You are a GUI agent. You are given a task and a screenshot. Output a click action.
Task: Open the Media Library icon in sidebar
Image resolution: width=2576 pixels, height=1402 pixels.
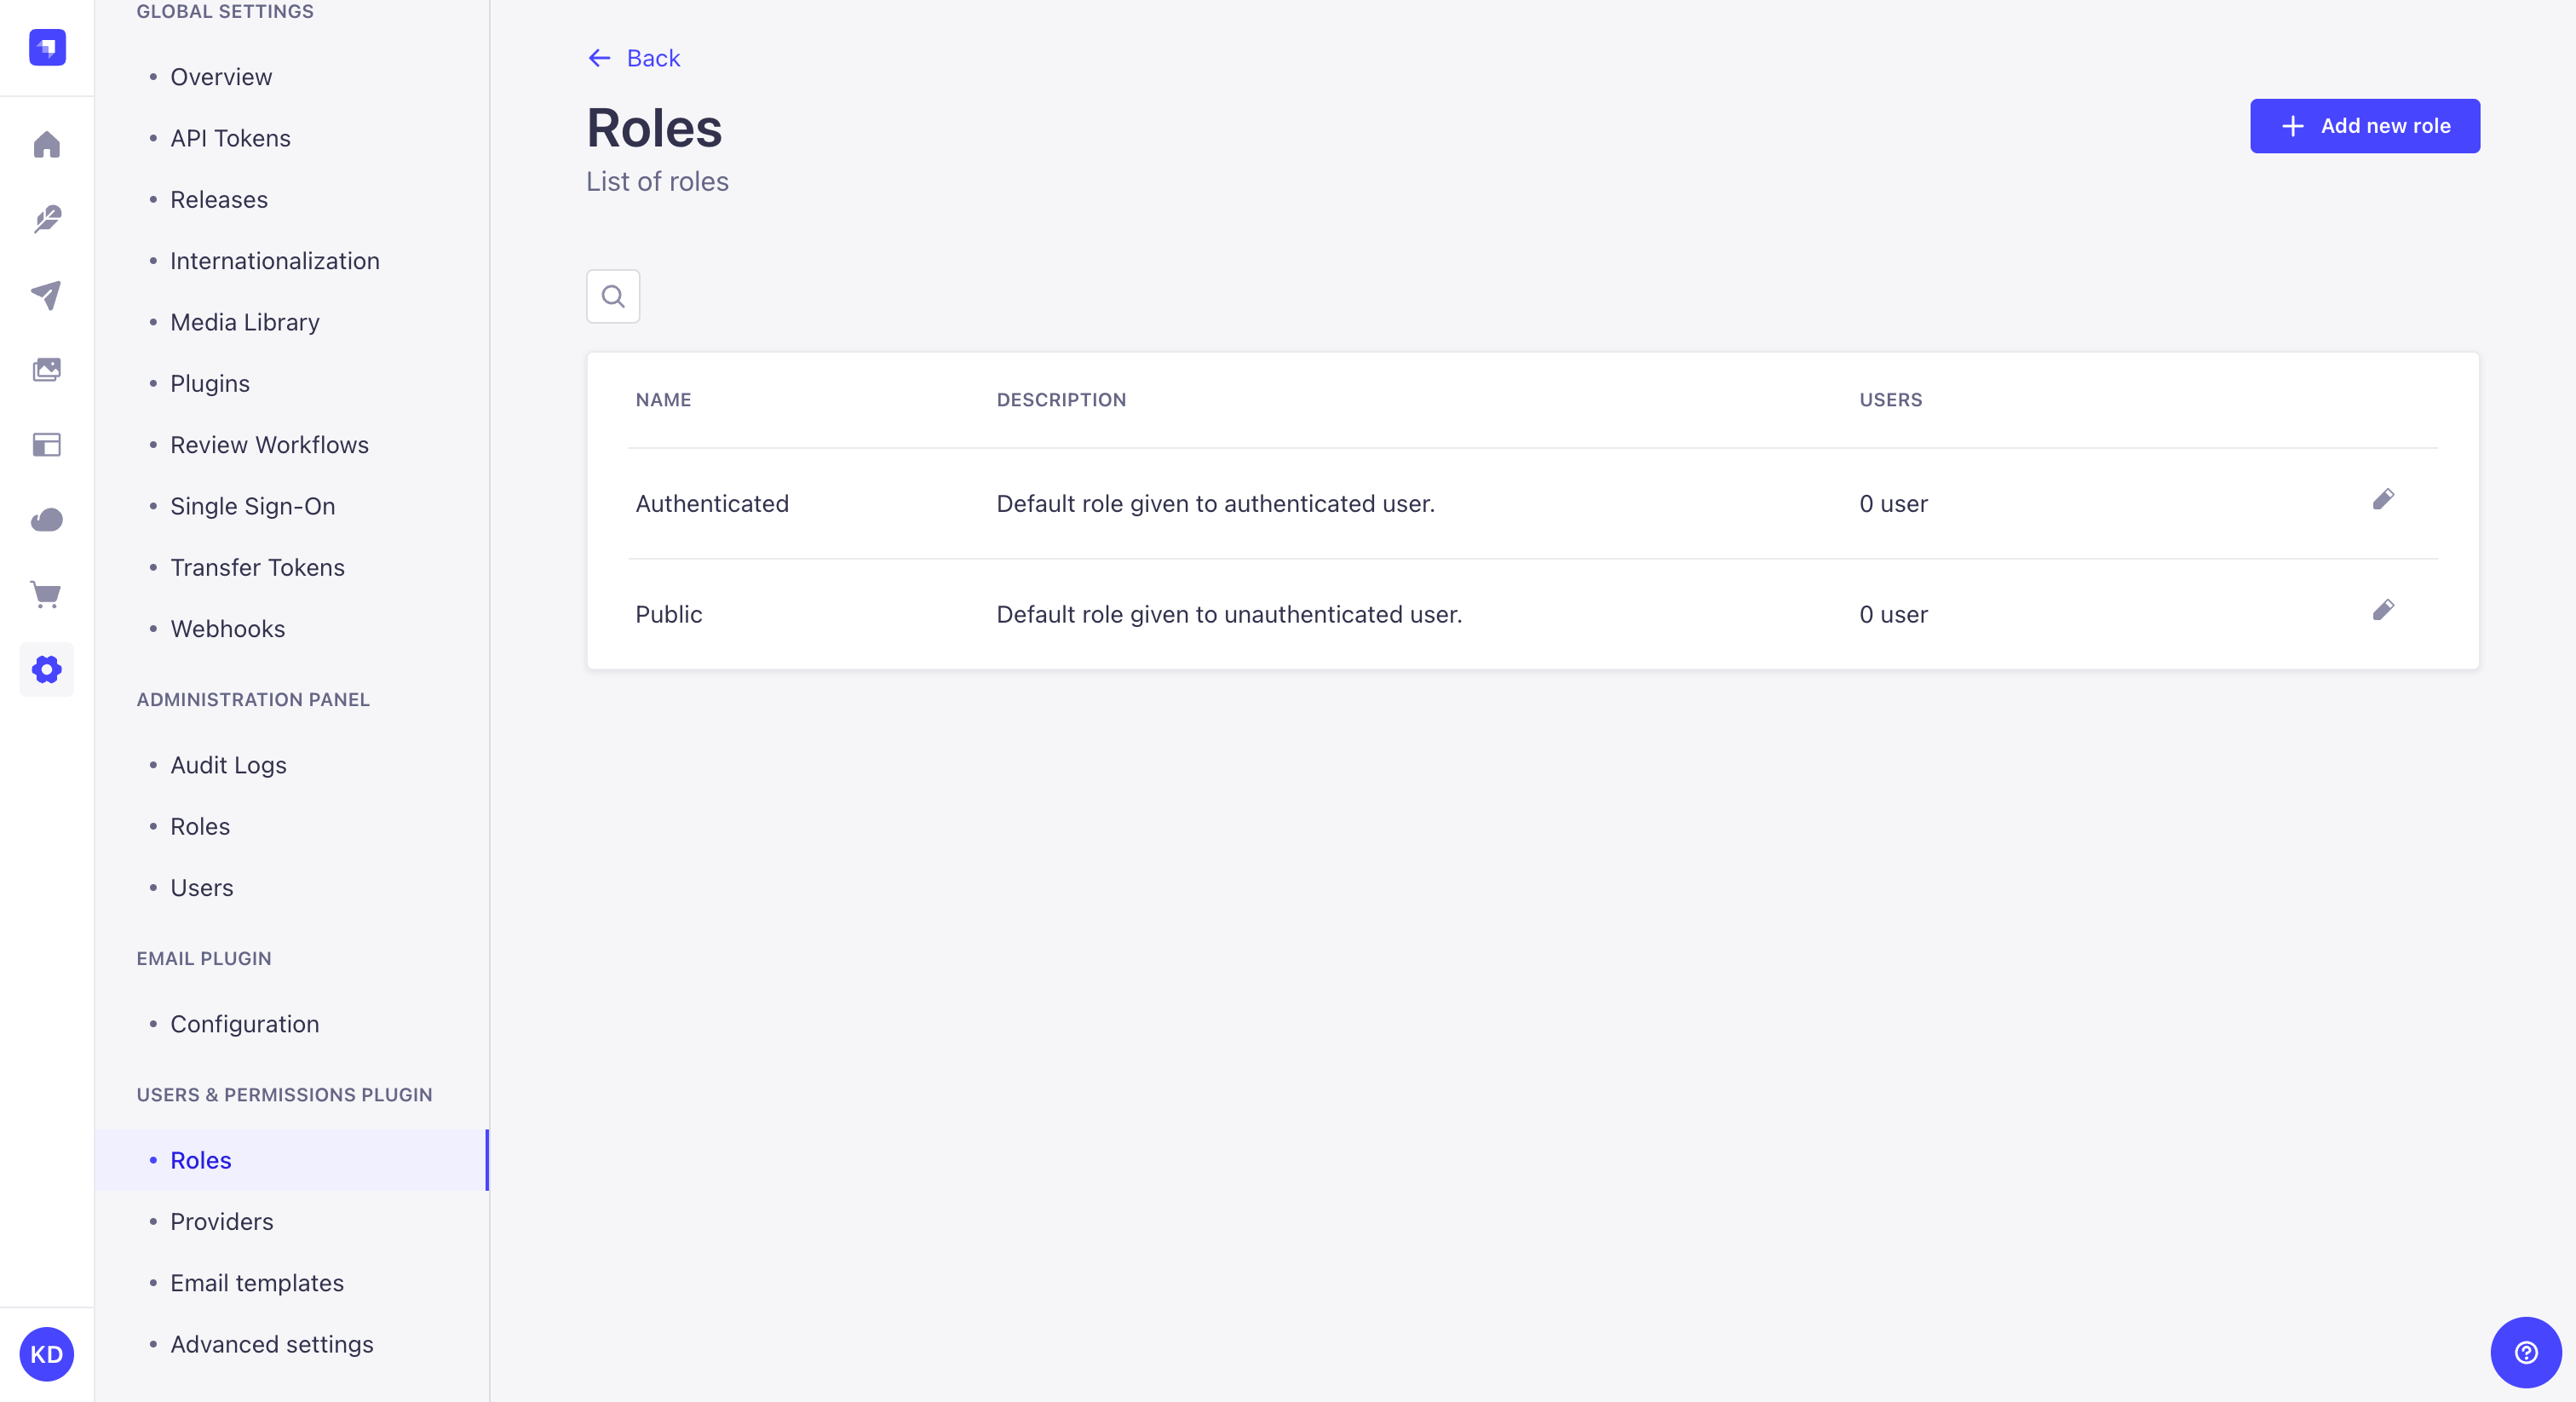[46, 370]
